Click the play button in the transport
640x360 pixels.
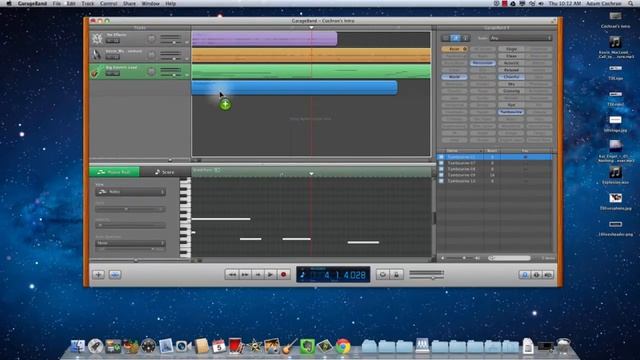(x=270, y=275)
